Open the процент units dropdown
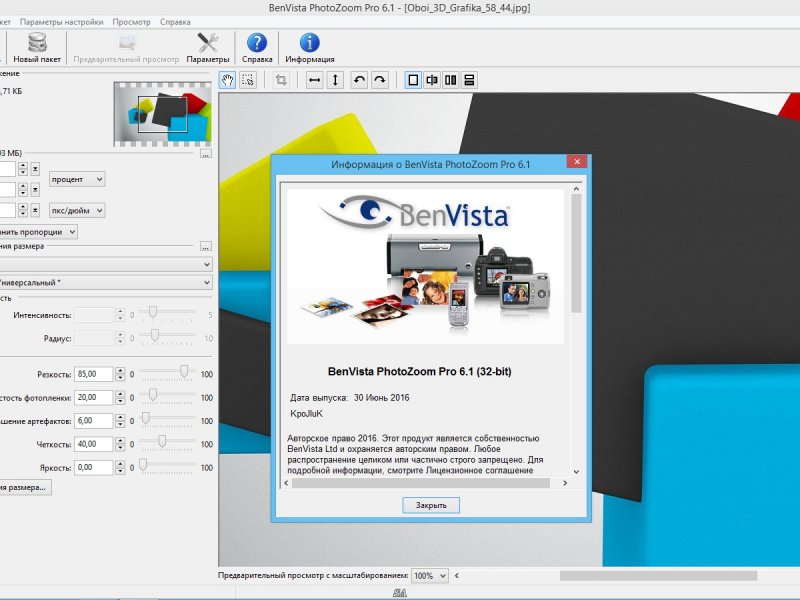This screenshot has height=600, width=800. (77, 179)
